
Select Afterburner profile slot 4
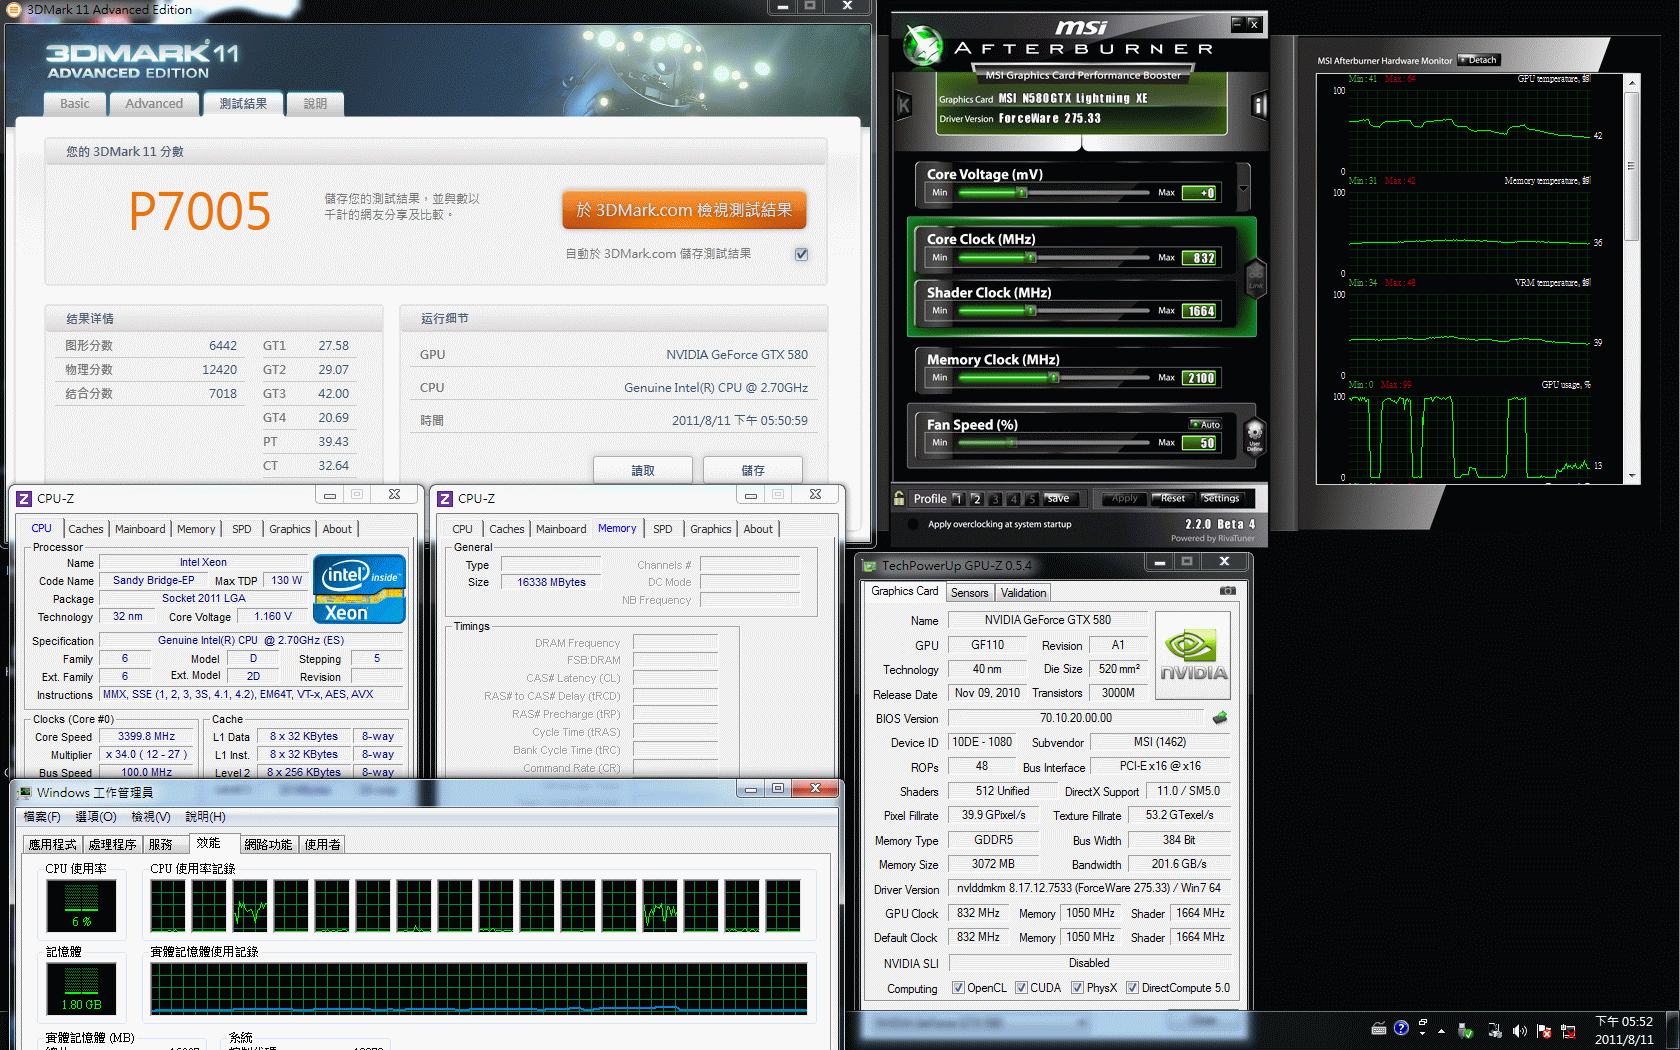coord(1013,498)
